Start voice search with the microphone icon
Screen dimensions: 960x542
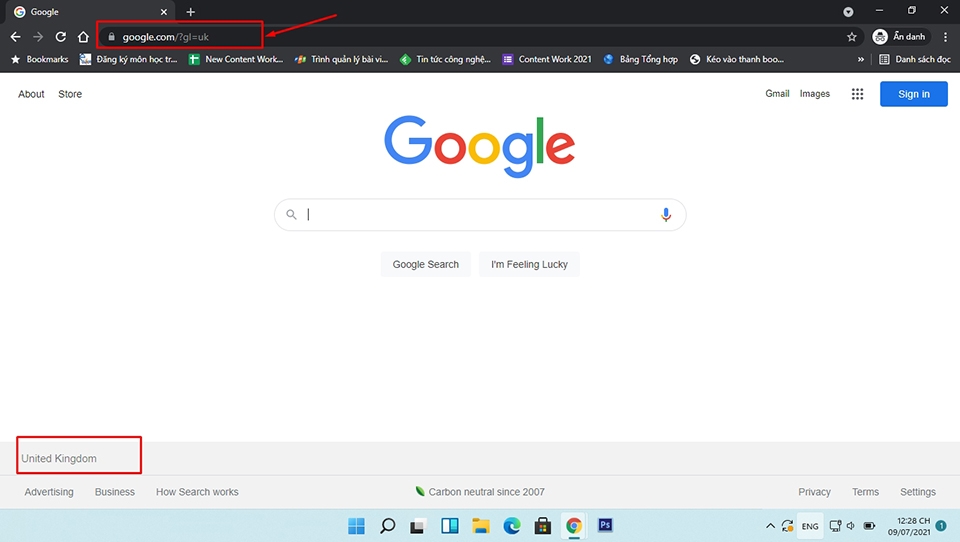666,214
